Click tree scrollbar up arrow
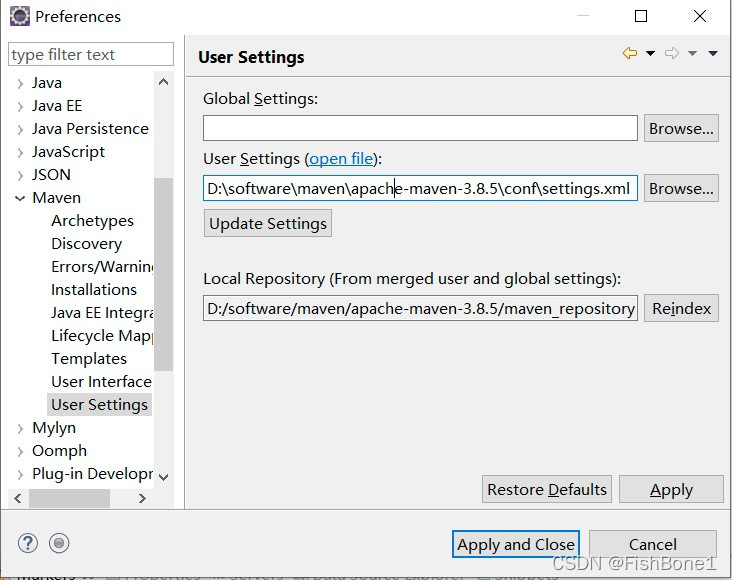The width and height of the screenshot is (732, 580). tap(163, 82)
